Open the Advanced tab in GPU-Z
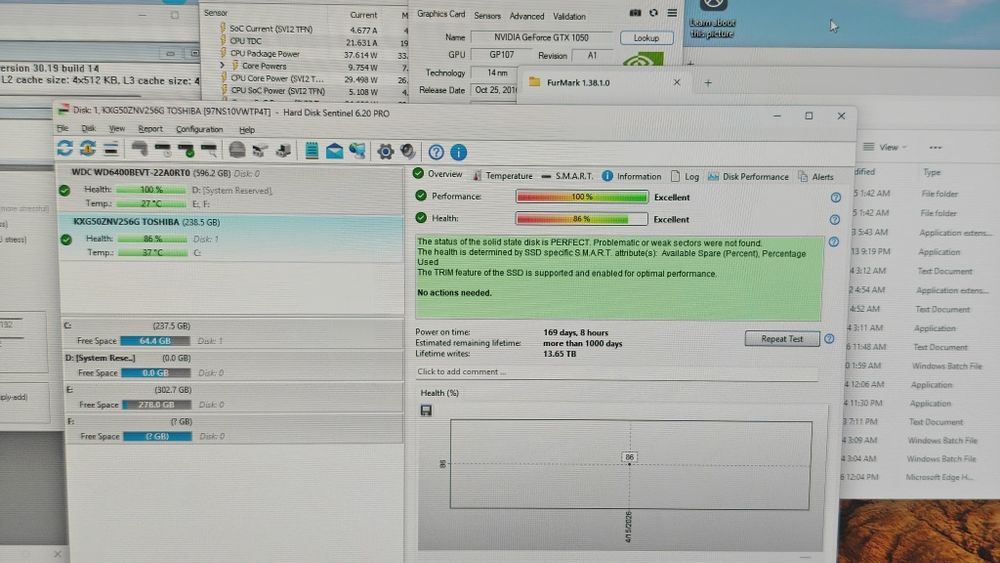 (x=527, y=16)
